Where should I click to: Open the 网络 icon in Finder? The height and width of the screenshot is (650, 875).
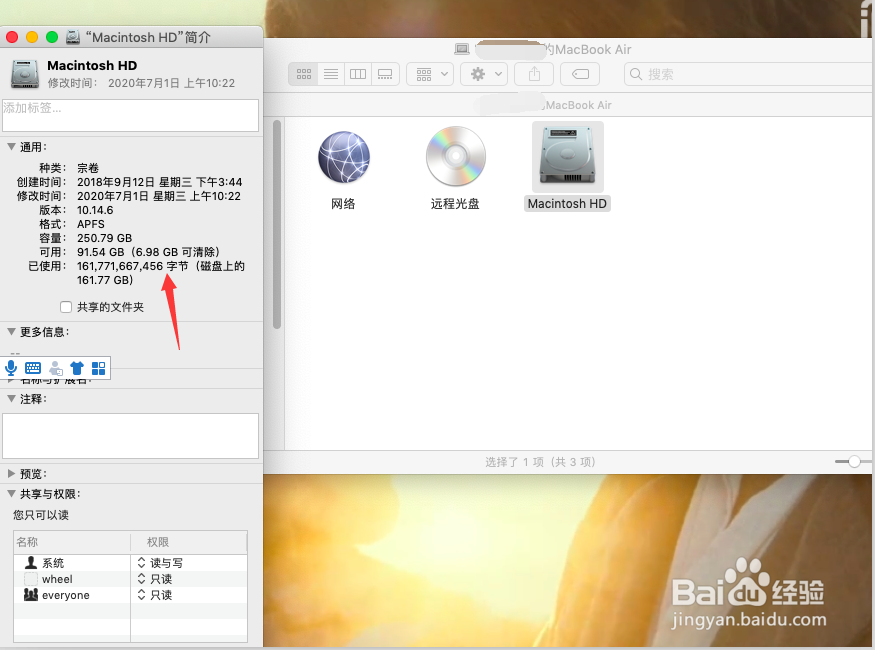click(x=344, y=158)
